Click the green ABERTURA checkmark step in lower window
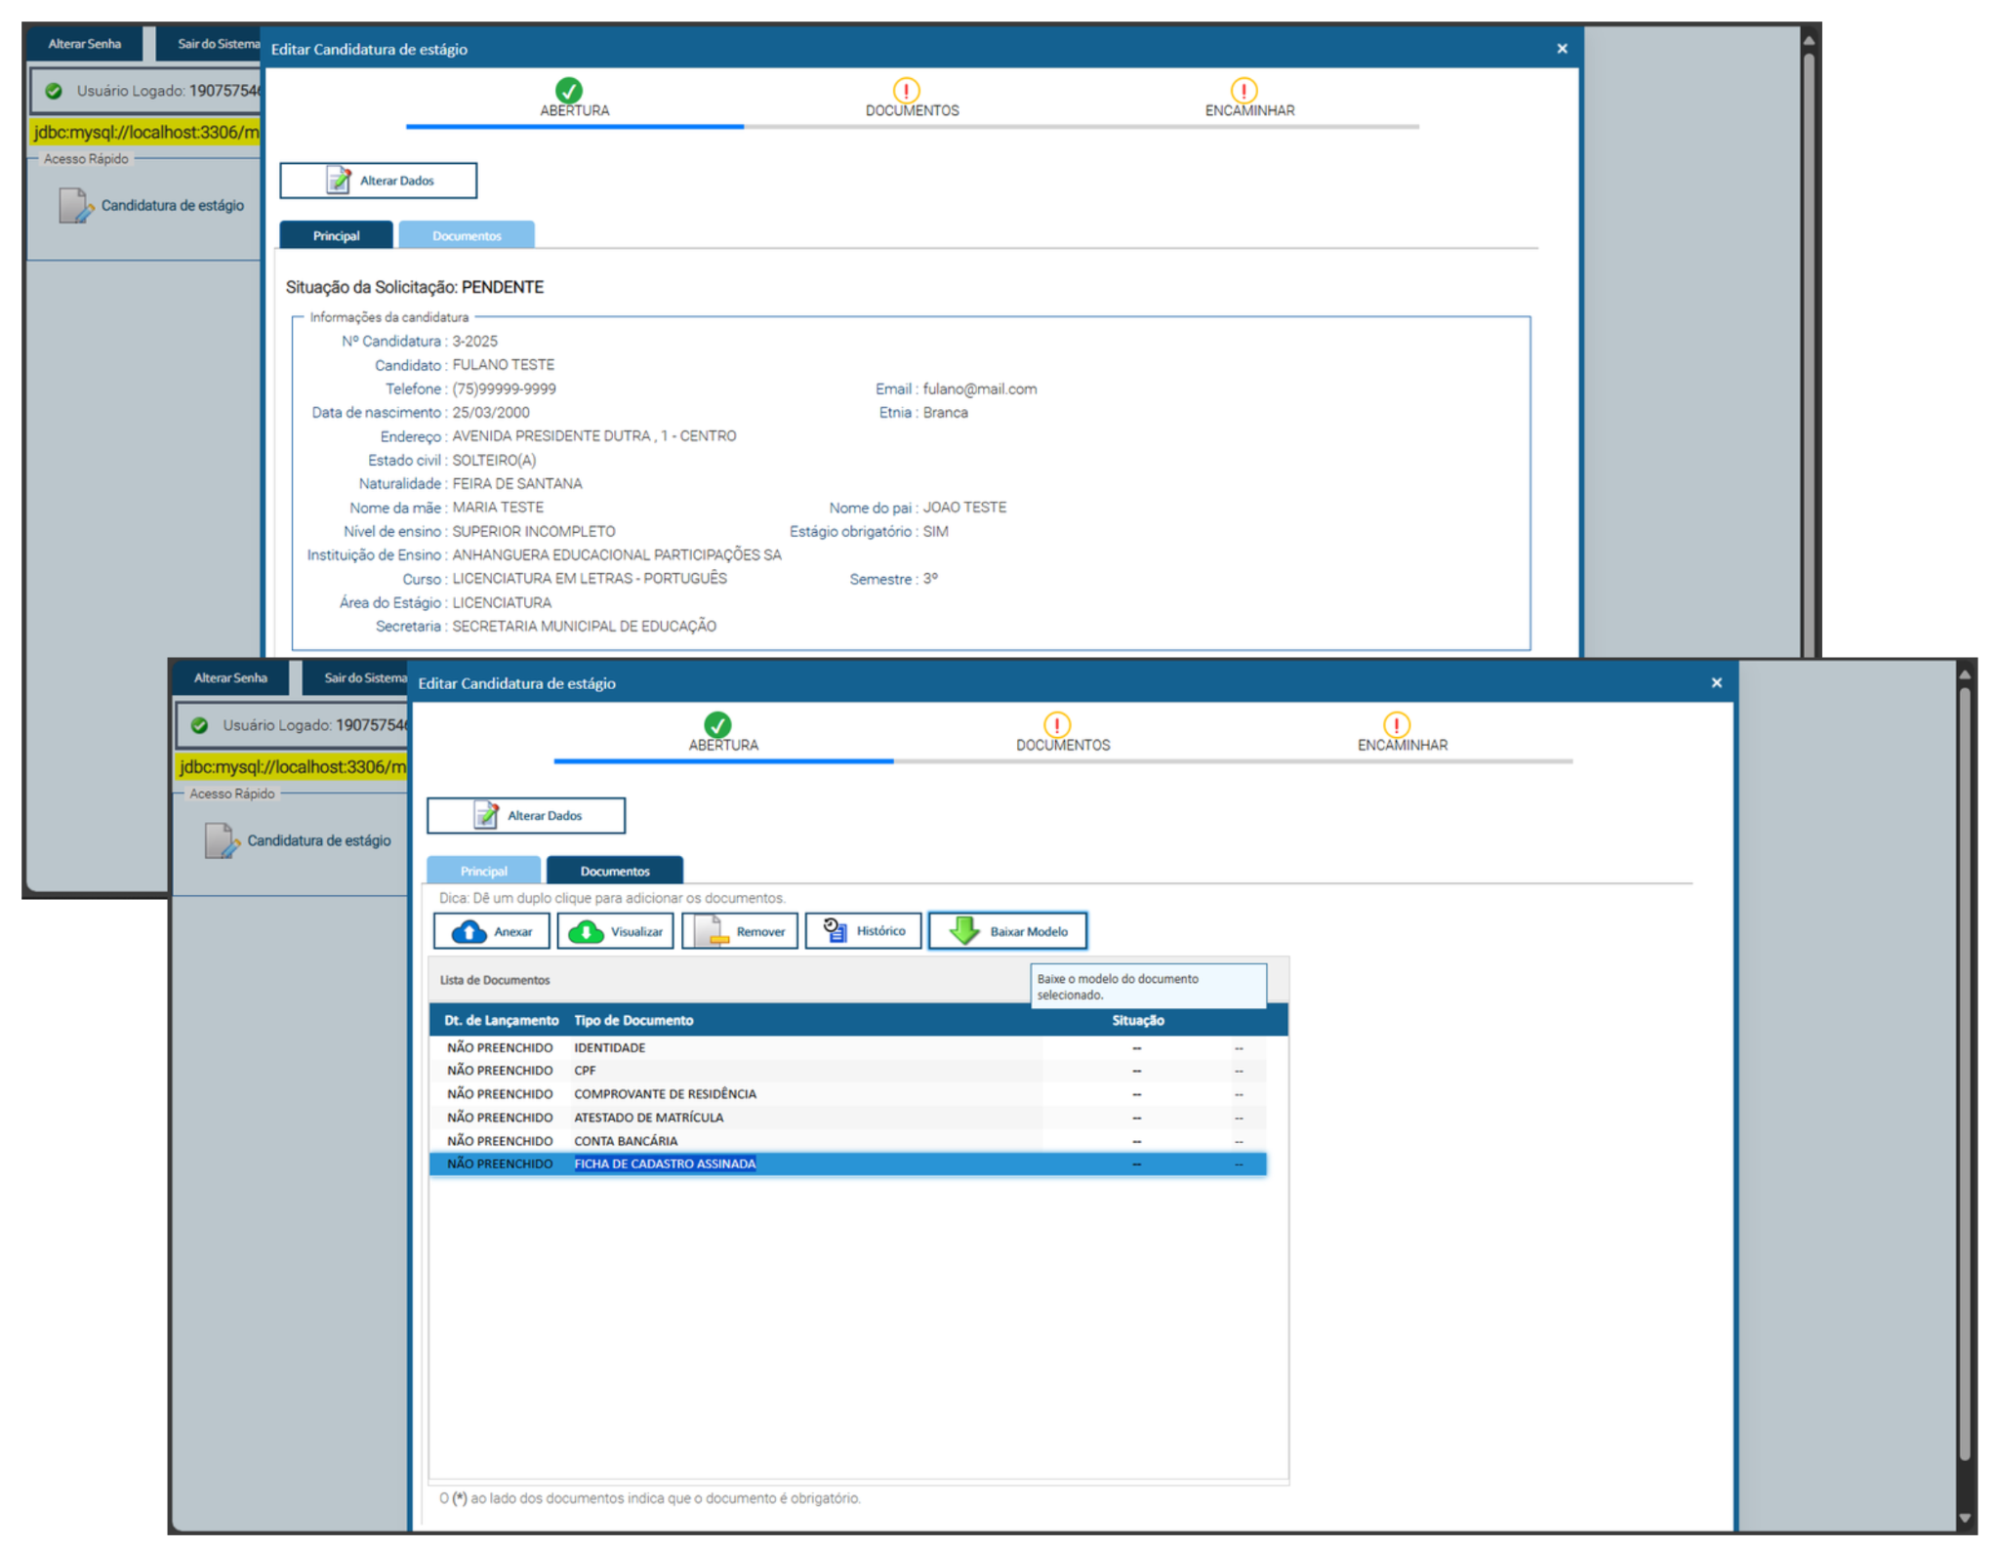This screenshot has height=1557, width=1999. (718, 725)
